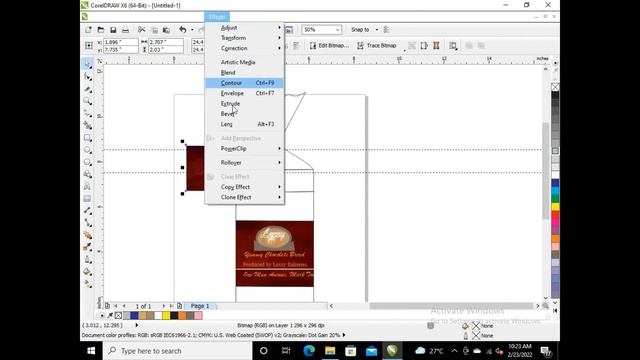The image size is (640, 360).
Task: Select the Drop Shadow tool
Action: coord(87,235)
